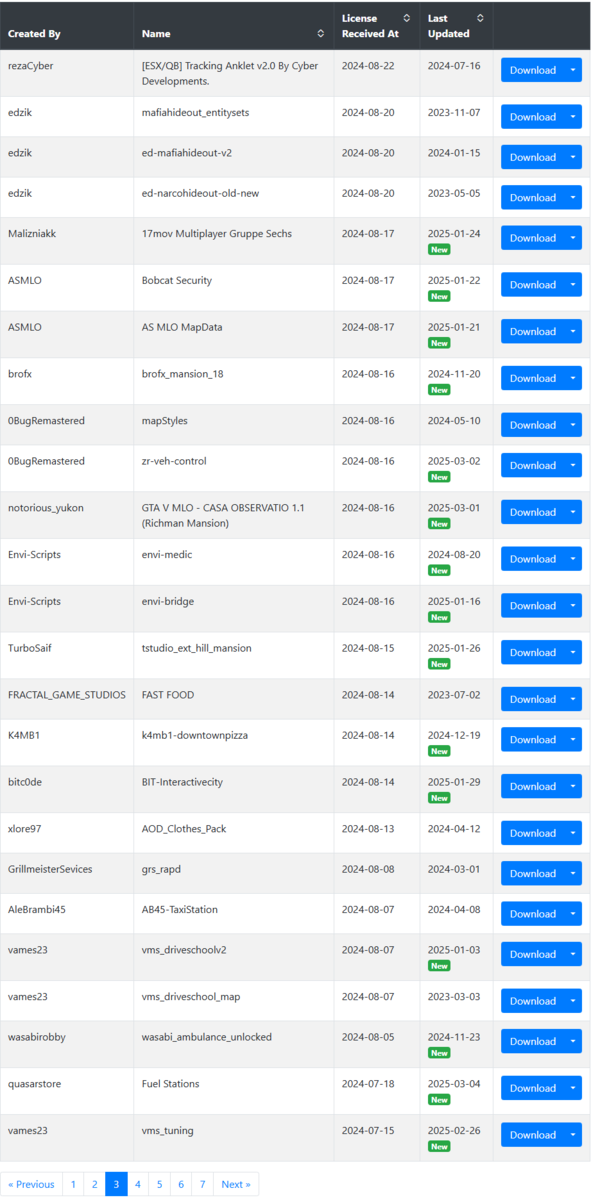The height and width of the screenshot is (1200, 591).
Task: Sort by License Received At arrows
Action: (x=406, y=18)
